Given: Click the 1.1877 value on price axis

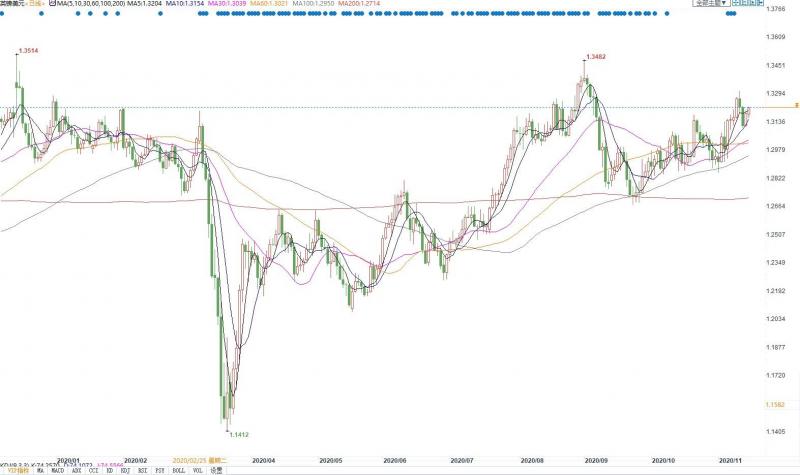Looking at the screenshot, I should pyautogui.click(x=775, y=347).
